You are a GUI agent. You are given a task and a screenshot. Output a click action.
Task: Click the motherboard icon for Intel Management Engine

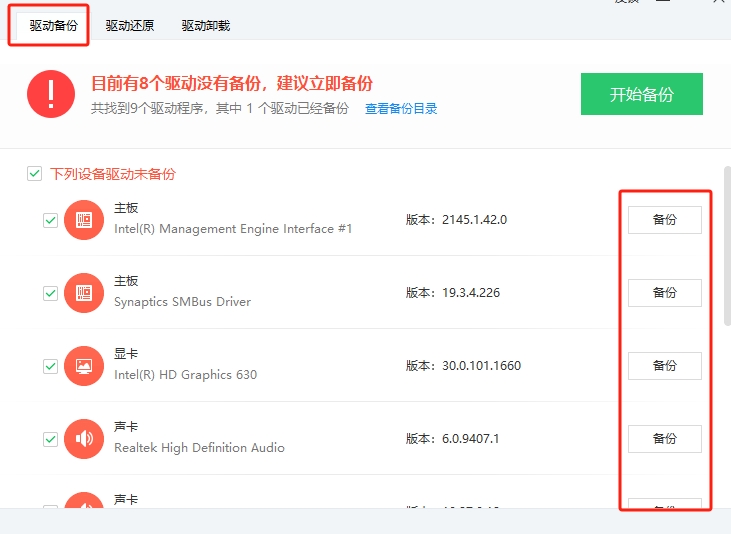[x=84, y=220]
